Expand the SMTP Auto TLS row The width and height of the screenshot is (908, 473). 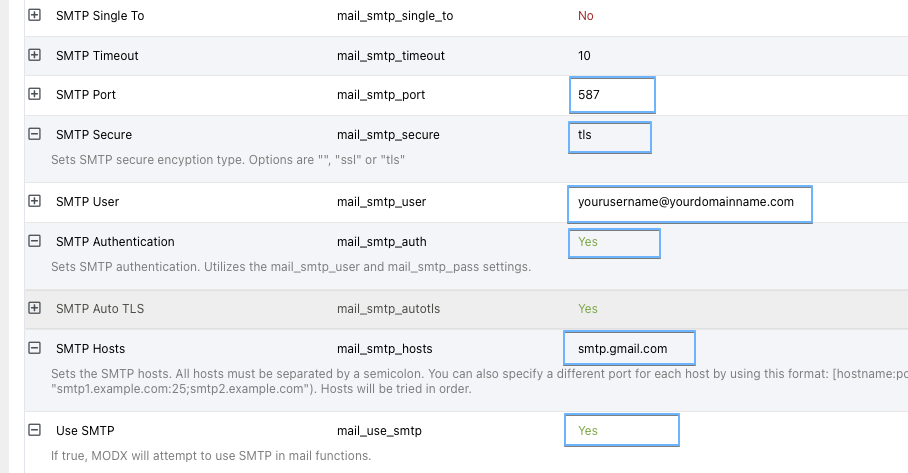pos(35,308)
